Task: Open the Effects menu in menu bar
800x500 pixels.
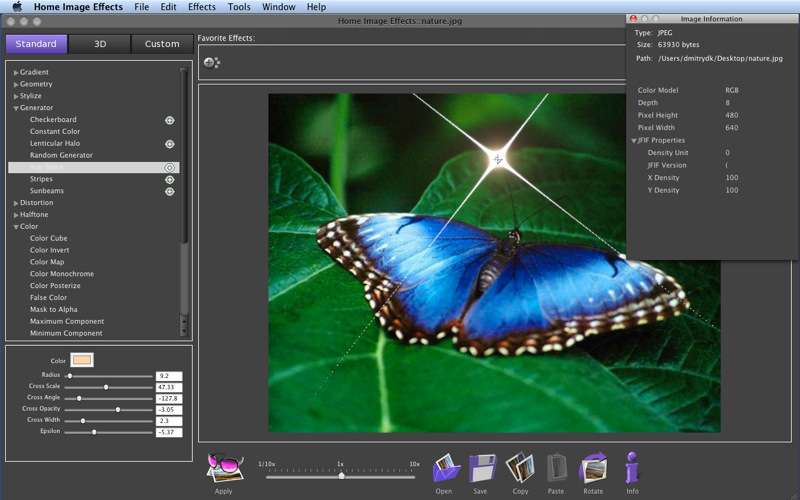Action: coord(201,7)
